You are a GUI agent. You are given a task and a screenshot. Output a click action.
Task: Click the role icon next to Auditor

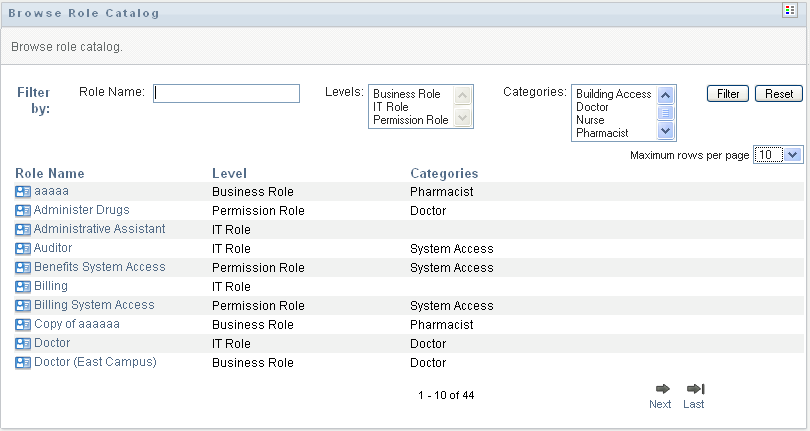coord(23,249)
